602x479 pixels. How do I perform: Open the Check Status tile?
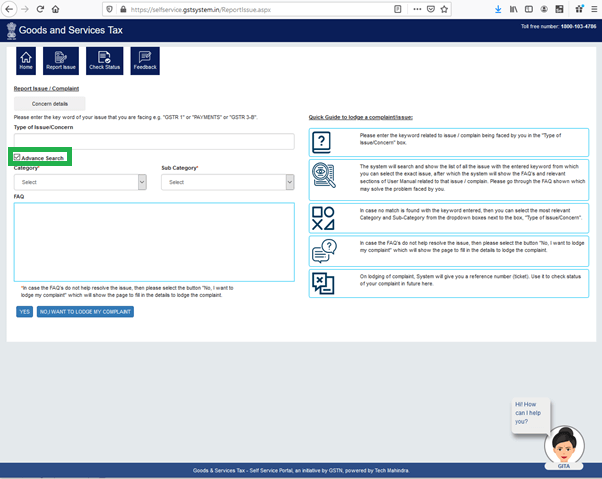(x=104, y=61)
